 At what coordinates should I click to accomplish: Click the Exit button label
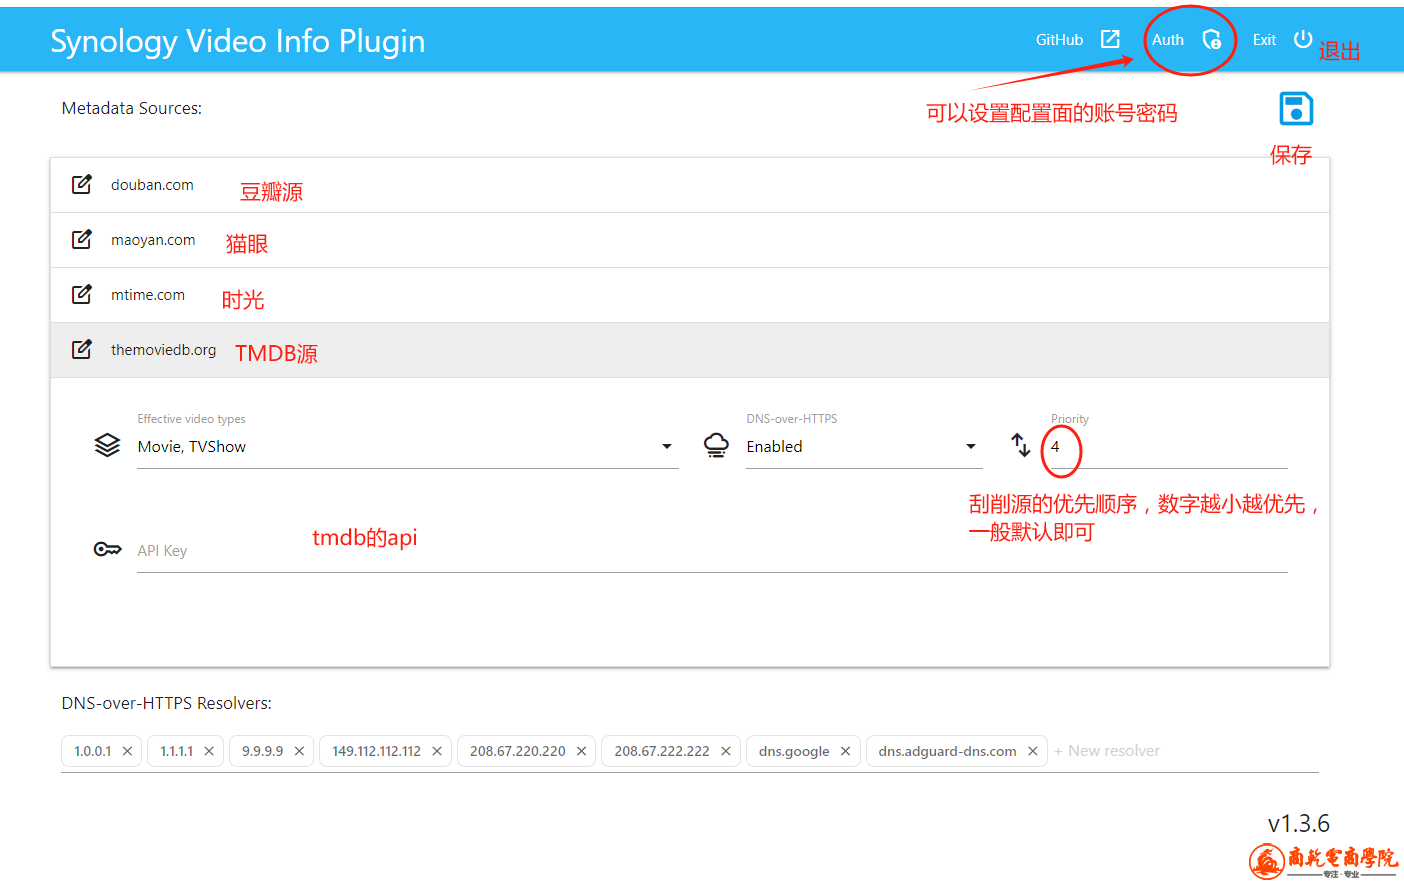point(1264,40)
